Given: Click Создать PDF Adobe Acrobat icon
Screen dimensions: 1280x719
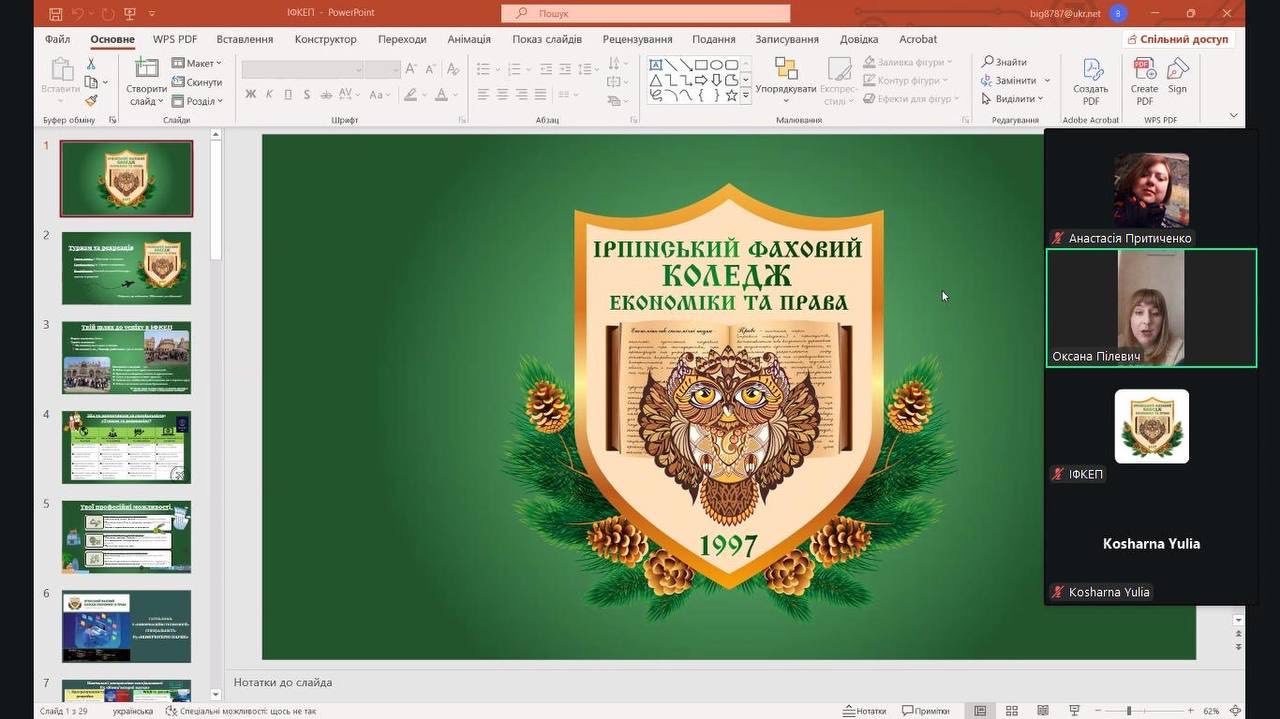Looking at the screenshot, I should click(x=1091, y=81).
